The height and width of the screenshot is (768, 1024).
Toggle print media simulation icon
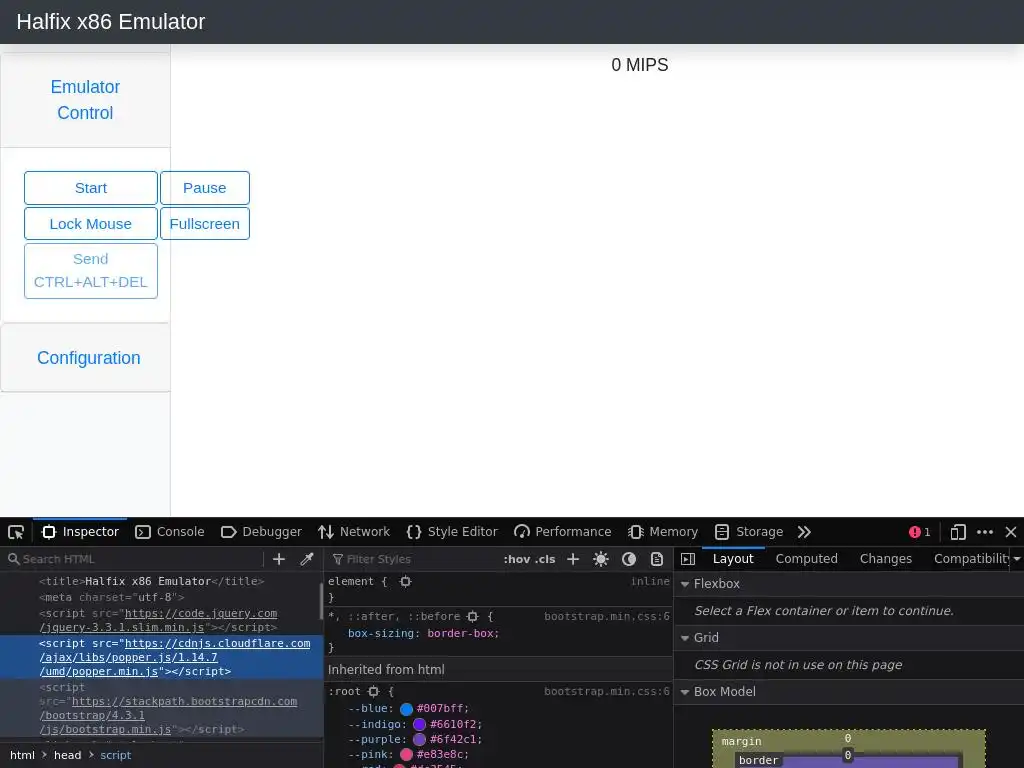pyautogui.click(x=657, y=559)
